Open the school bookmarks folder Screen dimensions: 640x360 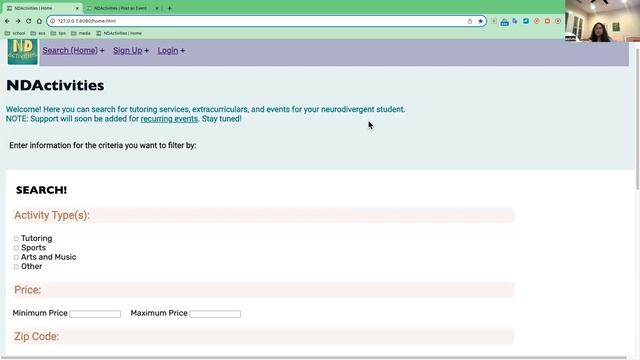click(15, 33)
